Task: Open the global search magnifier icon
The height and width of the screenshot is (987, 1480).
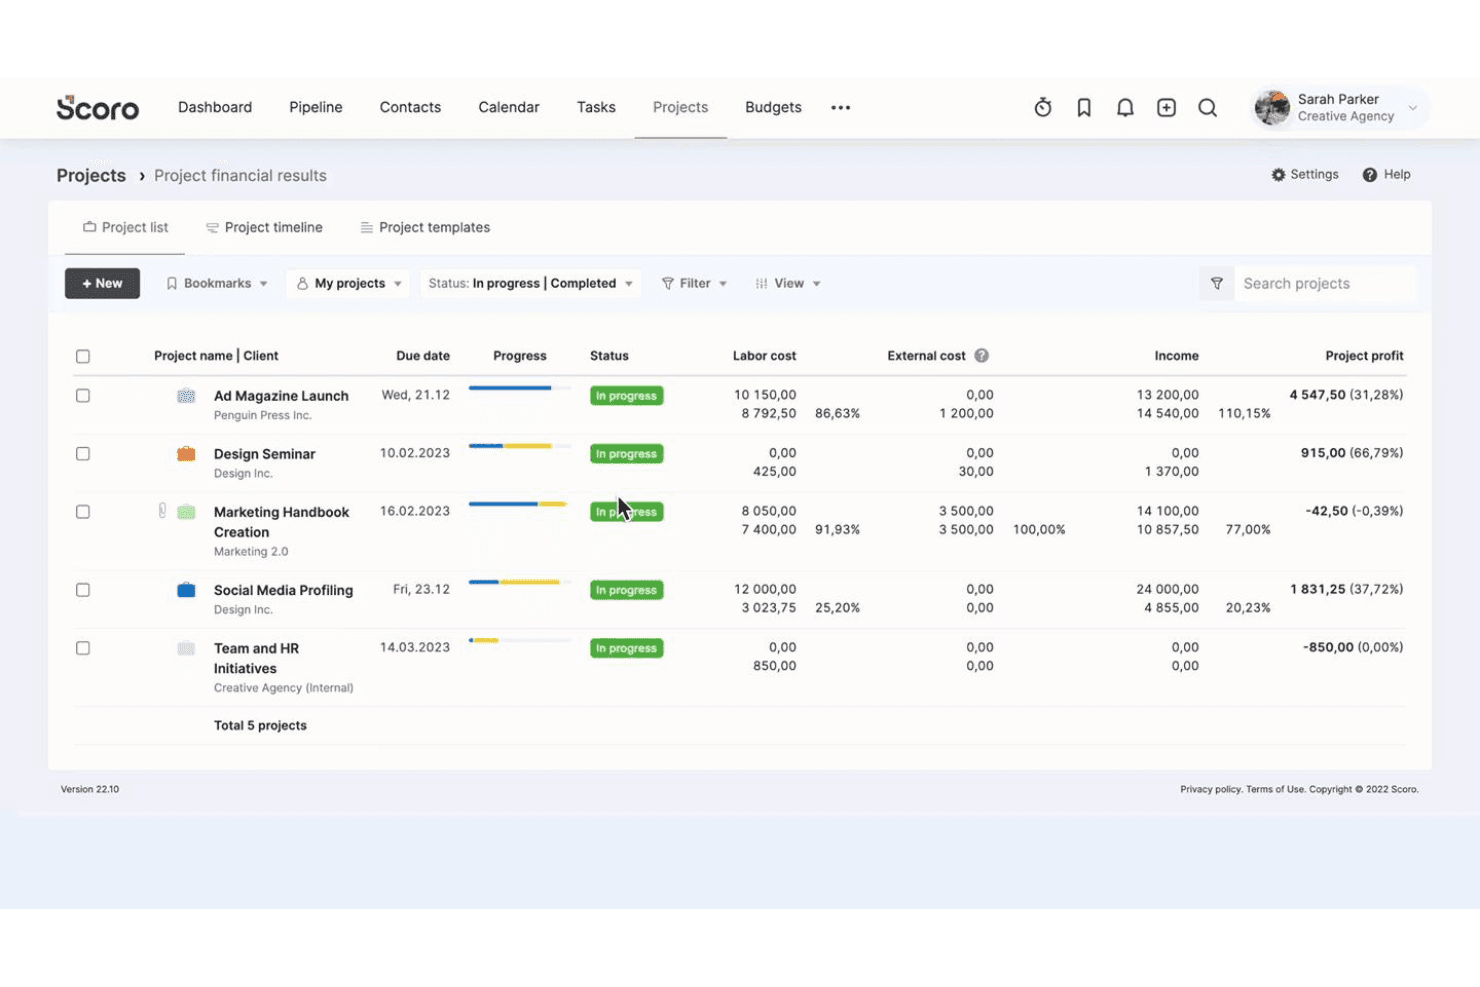Action: pyautogui.click(x=1207, y=108)
